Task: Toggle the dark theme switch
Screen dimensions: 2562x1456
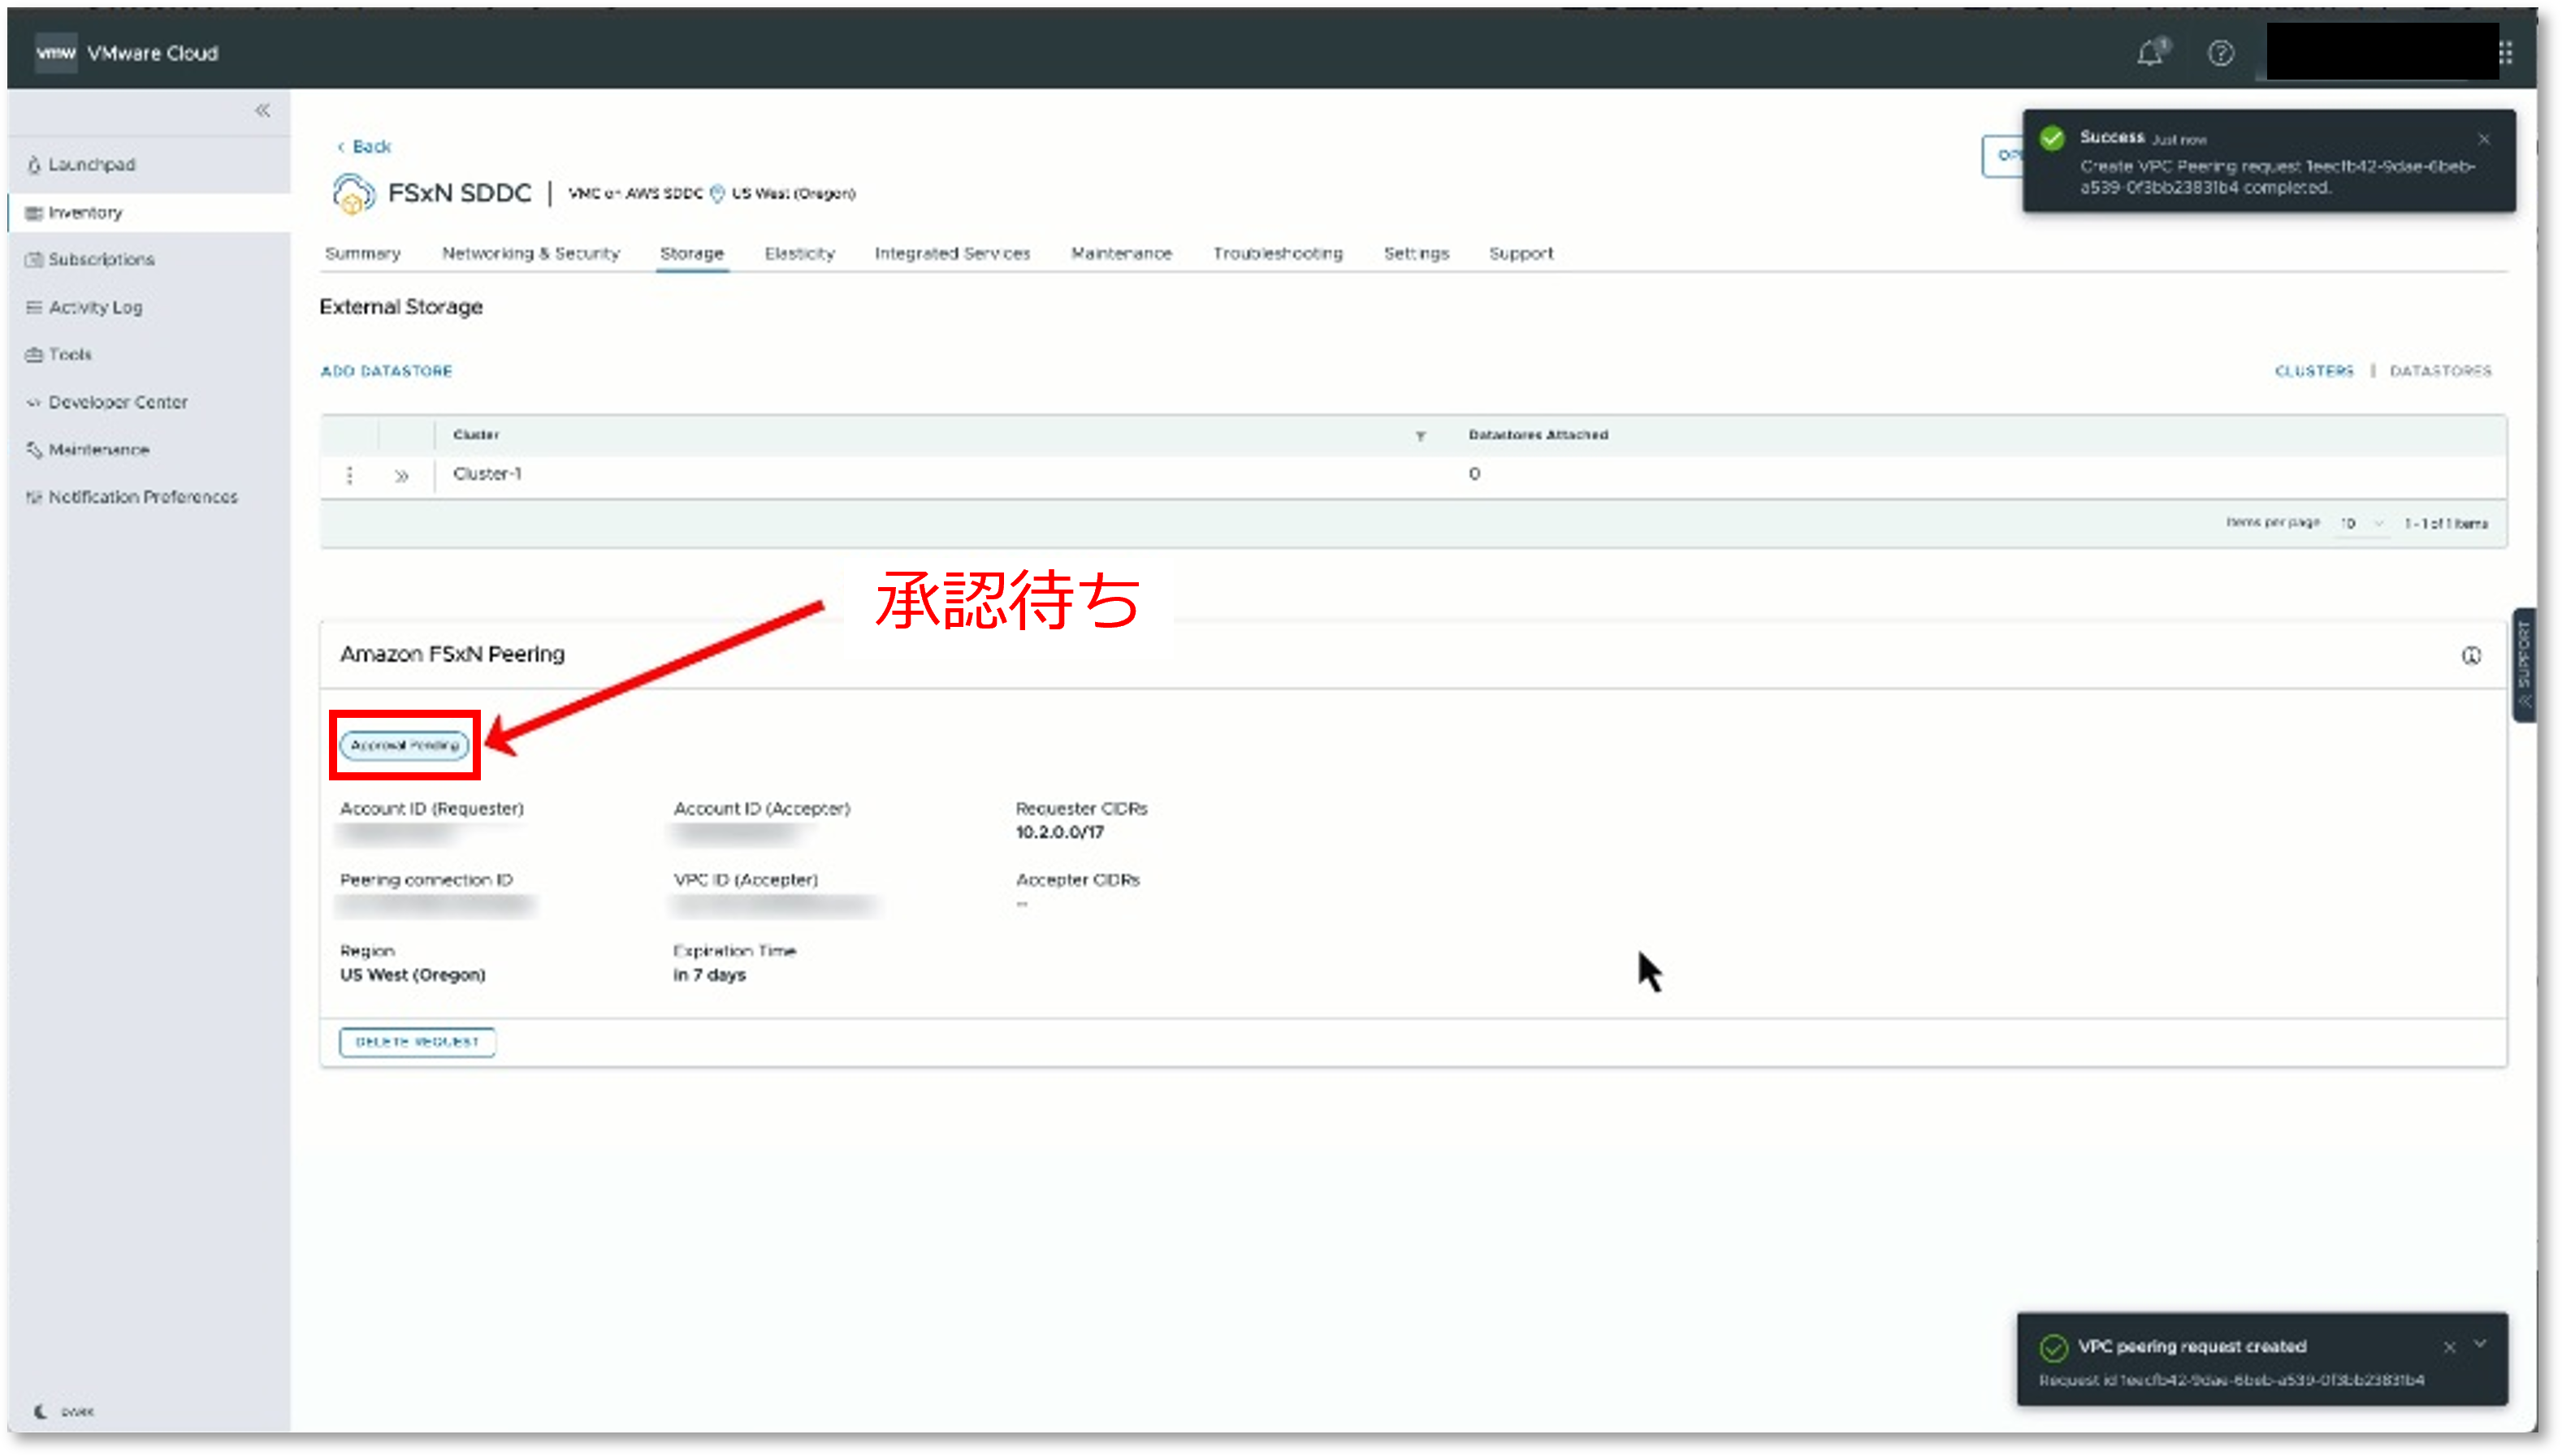Action: point(64,1411)
